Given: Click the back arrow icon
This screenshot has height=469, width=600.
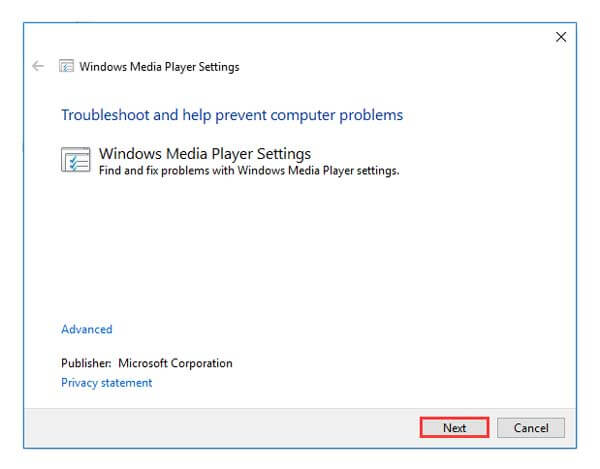Looking at the screenshot, I should tap(38, 66).
